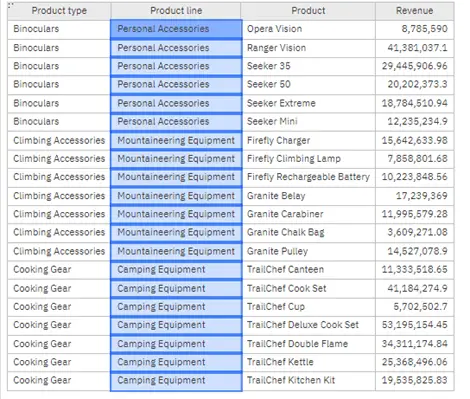Click Camping Equipment in the TrailChef Canteen row
The width and height of the screenshot is (470, 399).
[x=176, y=269]
